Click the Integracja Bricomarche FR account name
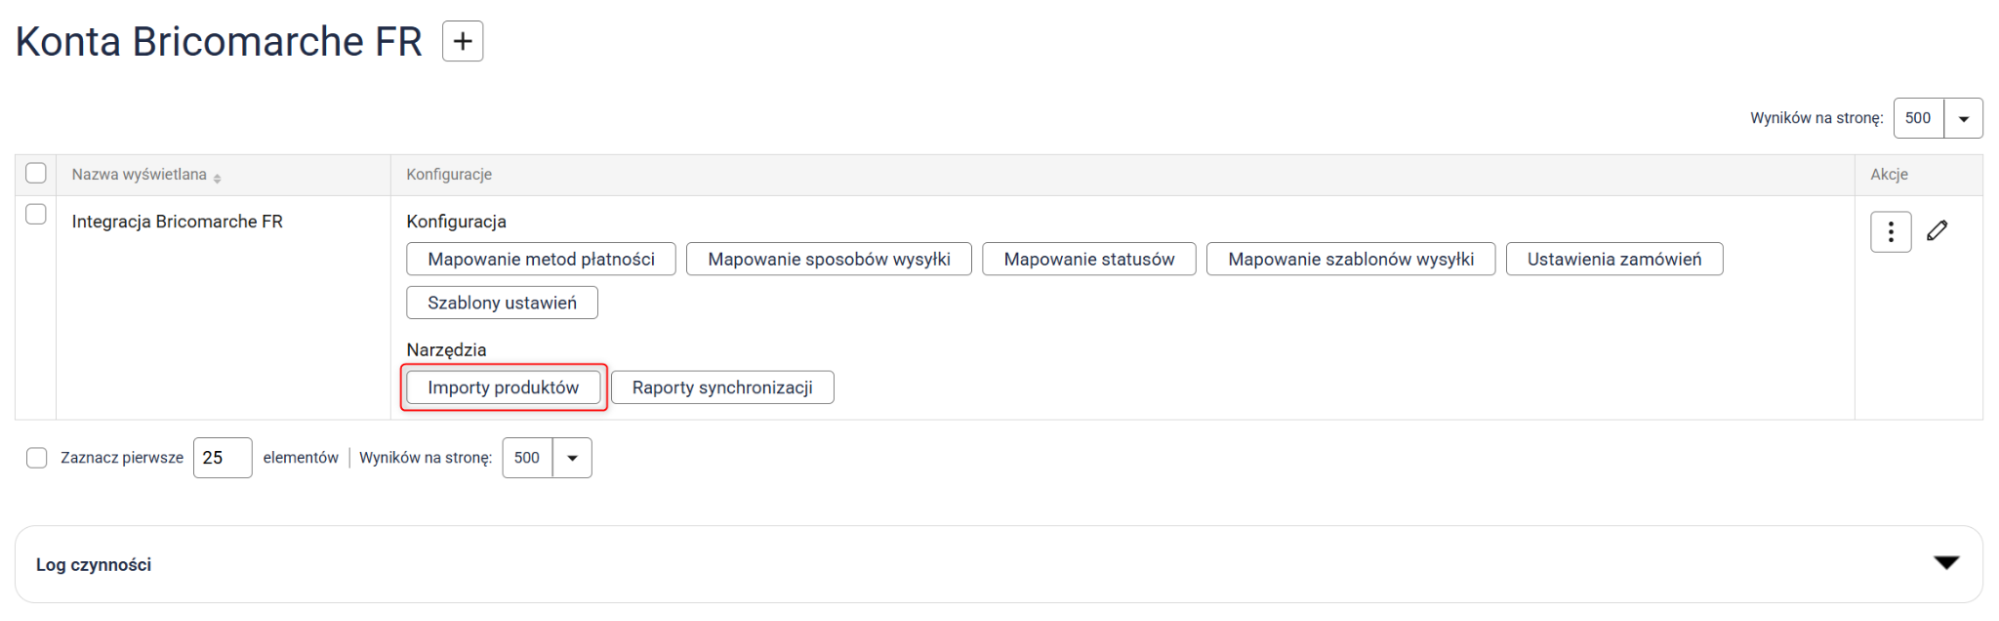This screenshot has width=1999, height=621. [177, 222]
